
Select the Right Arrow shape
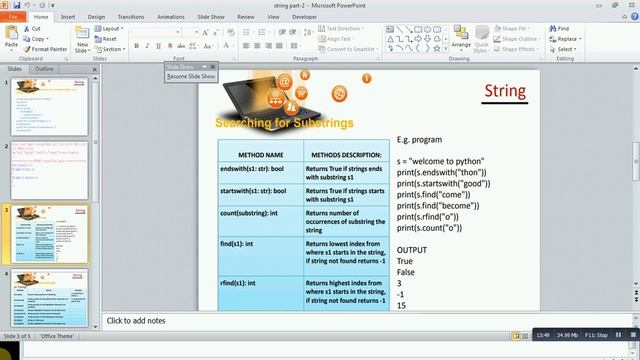click(418, 39)
